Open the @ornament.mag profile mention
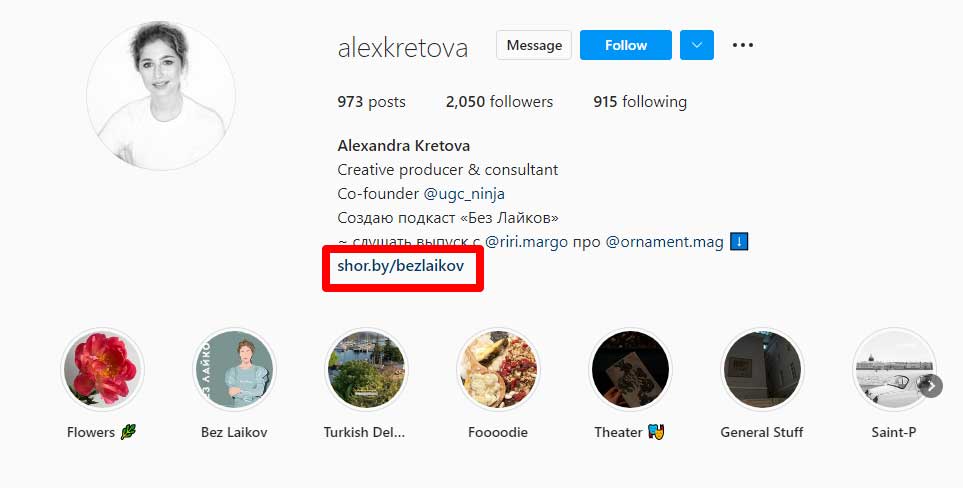The image size is (963, 488). [x=665, y=242]
